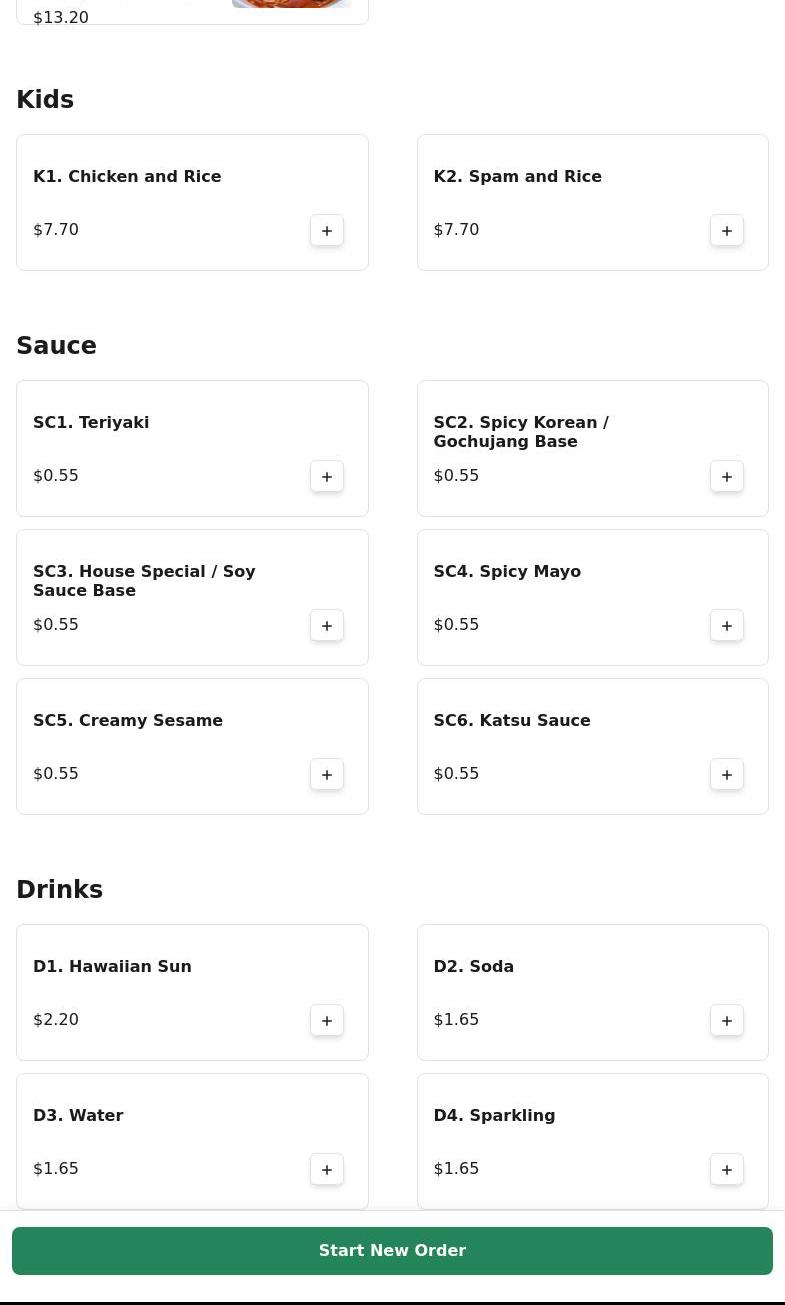Add SC2. Spicy Korean Gochujang sauce

pyautogui.click(x=727, y=477)
